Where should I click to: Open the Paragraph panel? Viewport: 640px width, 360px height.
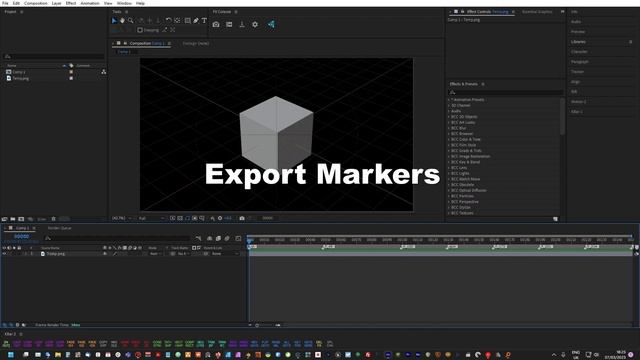coord(580,62)
